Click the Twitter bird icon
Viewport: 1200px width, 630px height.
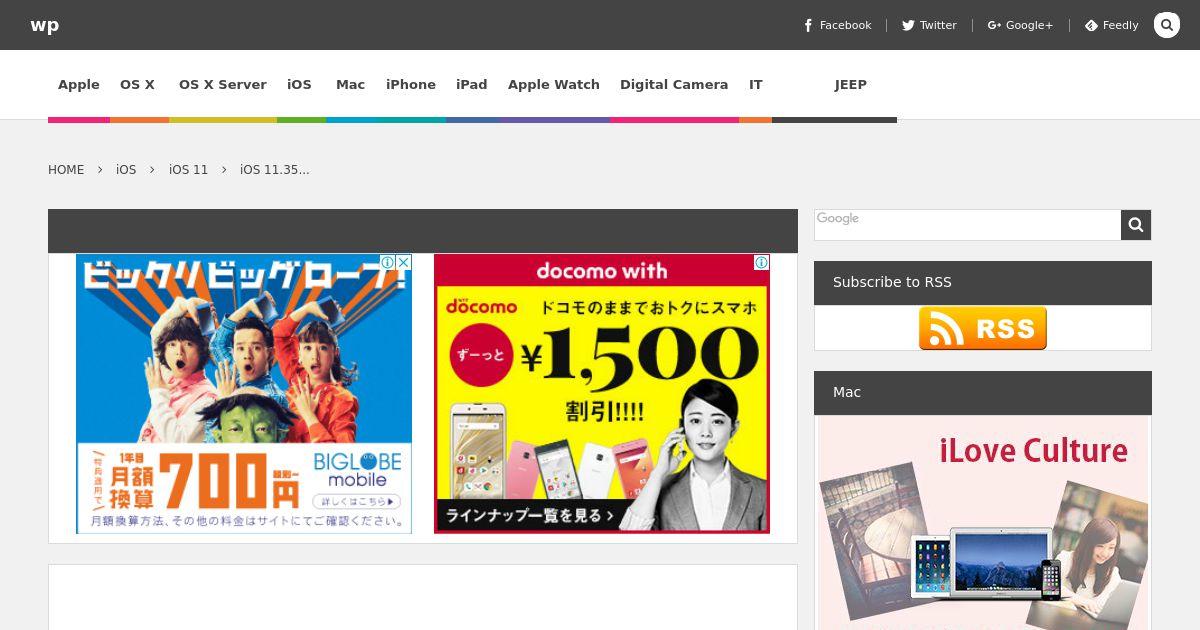coord(908,25)
